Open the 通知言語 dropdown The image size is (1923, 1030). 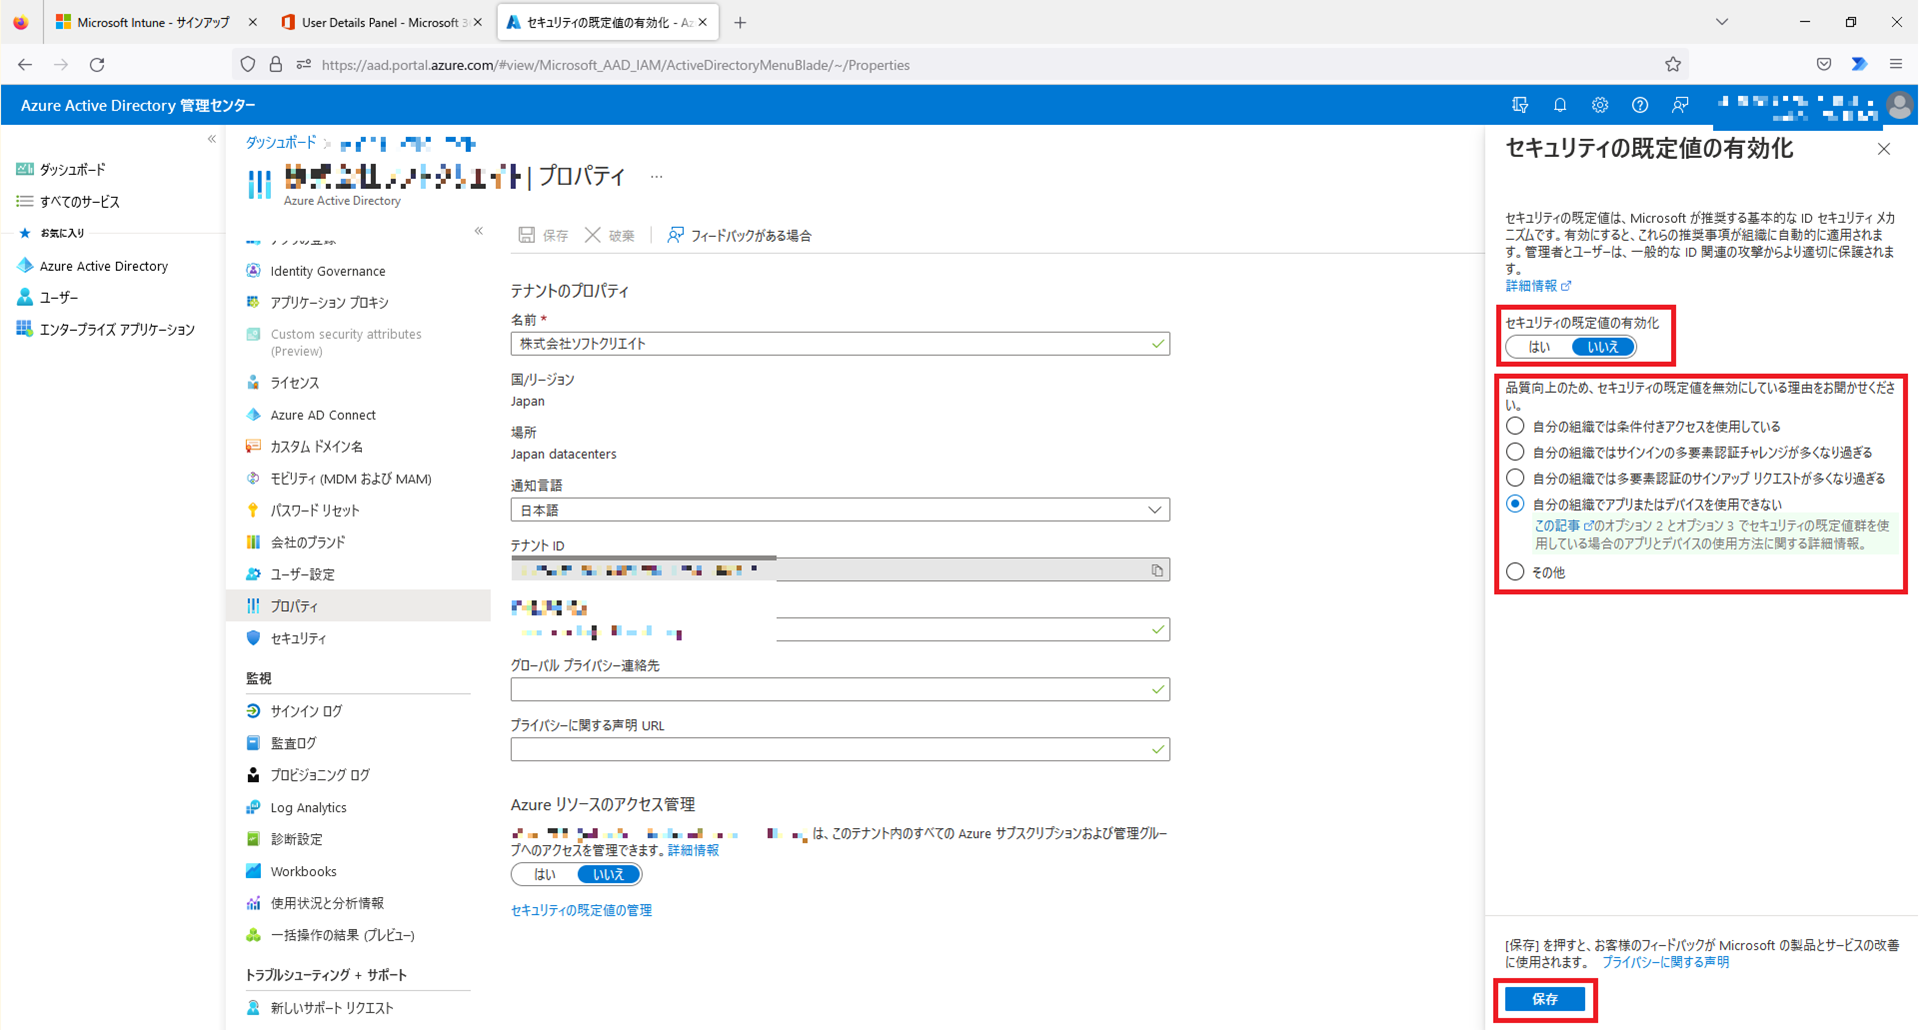pos(840,510)
